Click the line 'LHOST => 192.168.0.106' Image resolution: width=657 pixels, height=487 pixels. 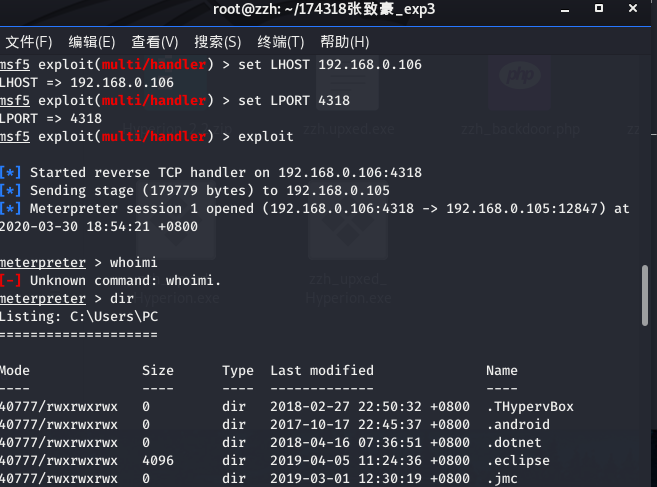[86, 83]
